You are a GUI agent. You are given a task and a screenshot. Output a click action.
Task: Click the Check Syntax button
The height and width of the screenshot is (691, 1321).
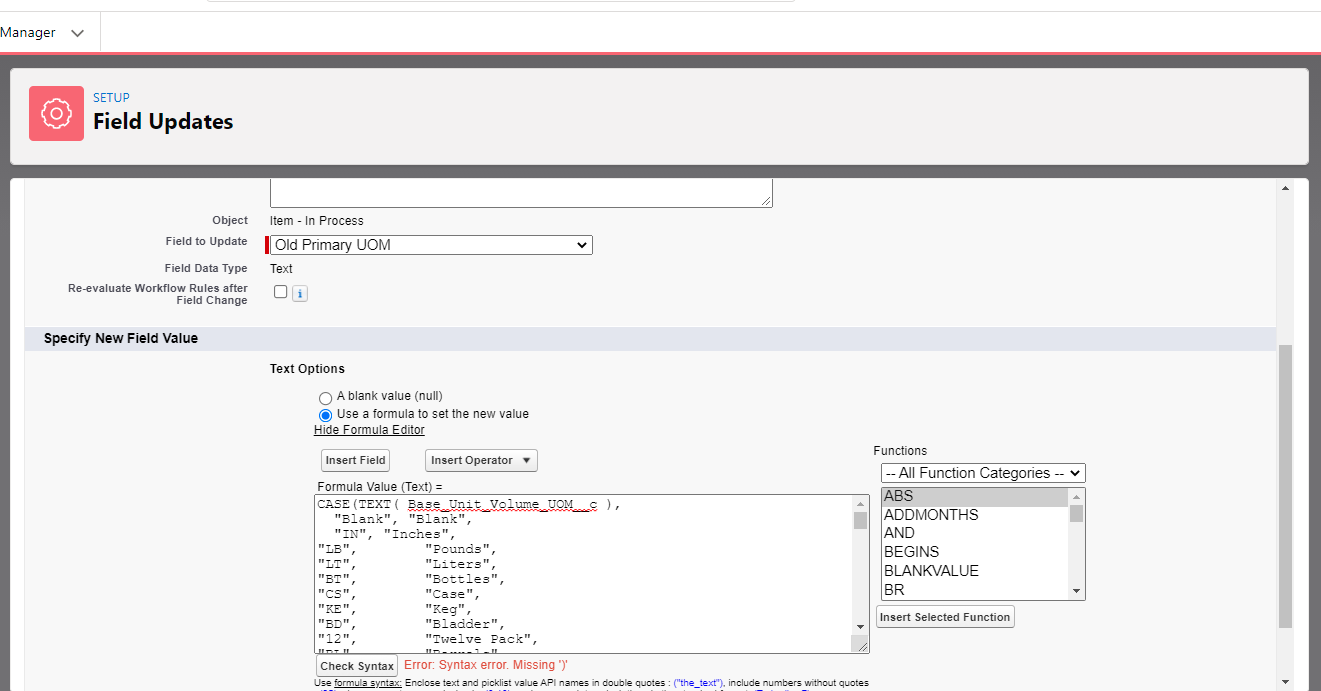pos(357,666)
